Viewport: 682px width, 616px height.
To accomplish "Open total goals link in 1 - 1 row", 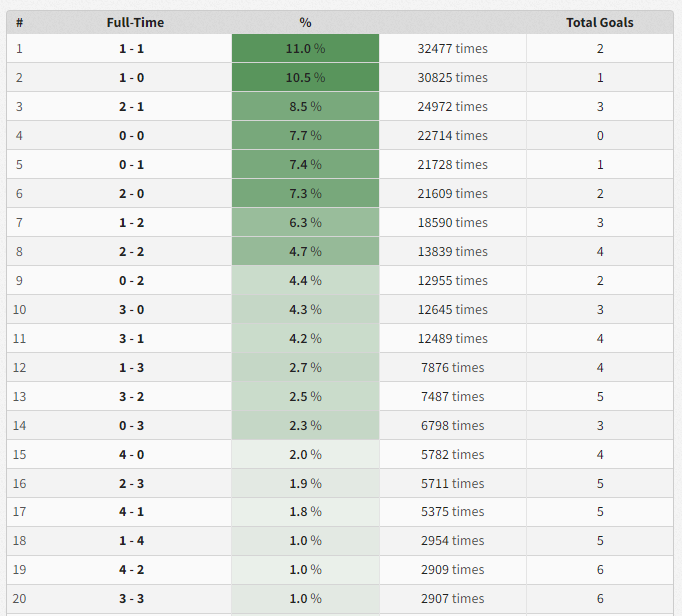I will pos(600,48).
